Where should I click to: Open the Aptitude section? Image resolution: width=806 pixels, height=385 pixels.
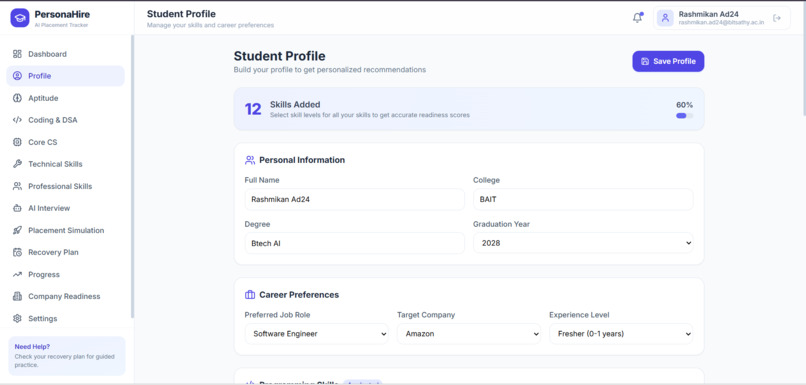65,98
